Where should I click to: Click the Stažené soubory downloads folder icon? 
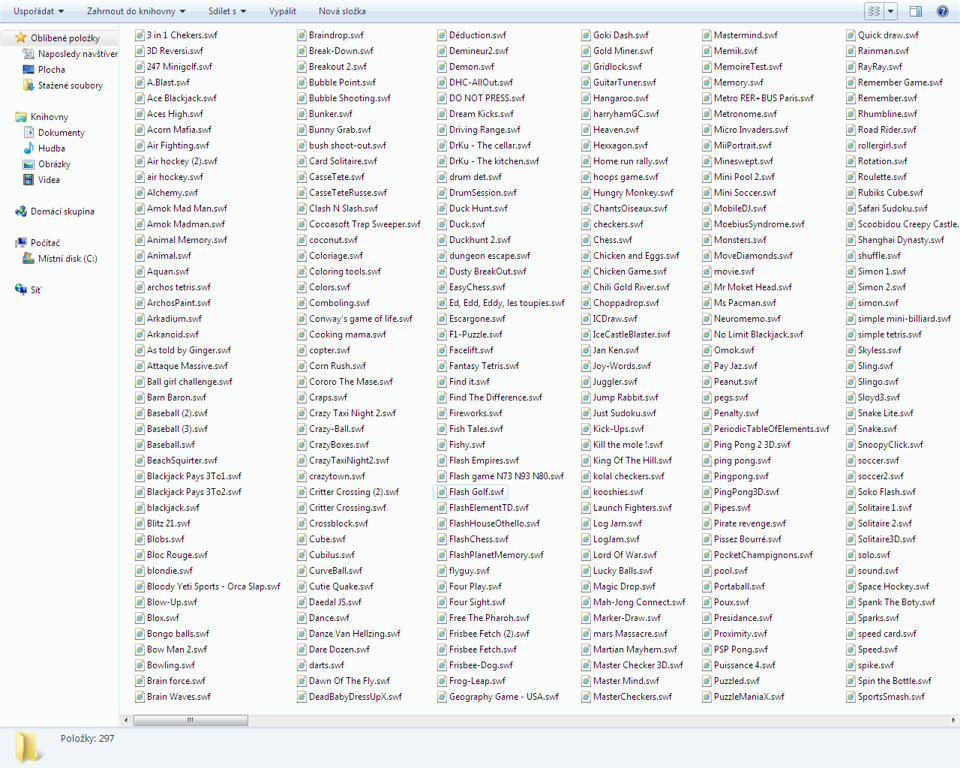pyautogui.click(x=28, y=85)
